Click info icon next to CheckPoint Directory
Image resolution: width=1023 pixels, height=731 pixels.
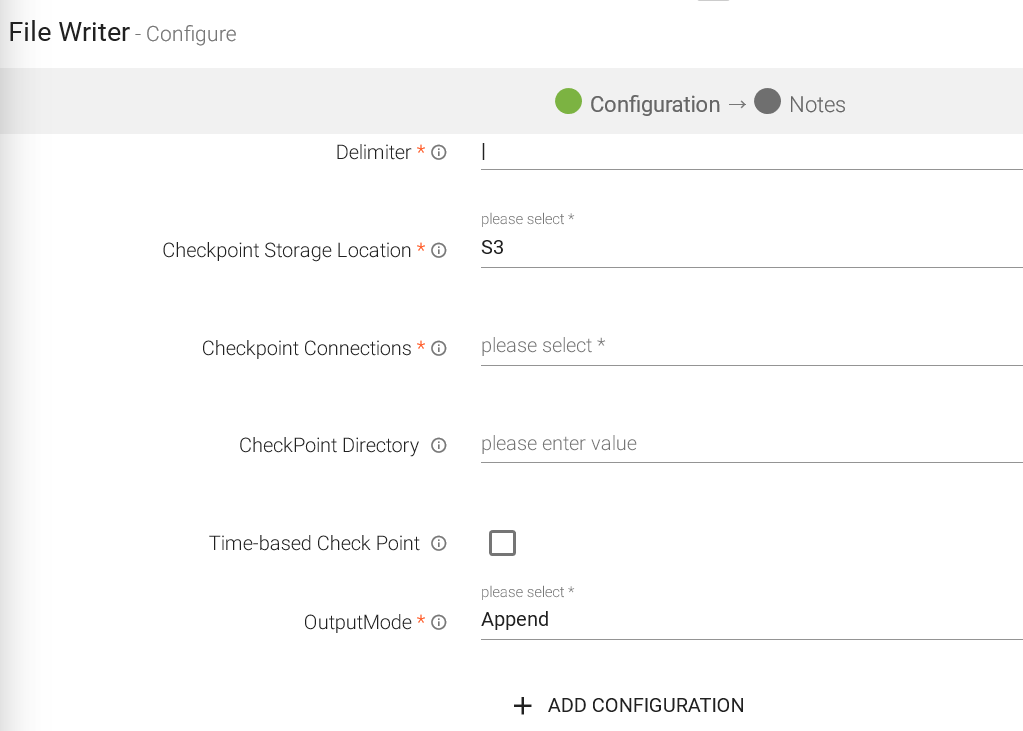point(438,446)
